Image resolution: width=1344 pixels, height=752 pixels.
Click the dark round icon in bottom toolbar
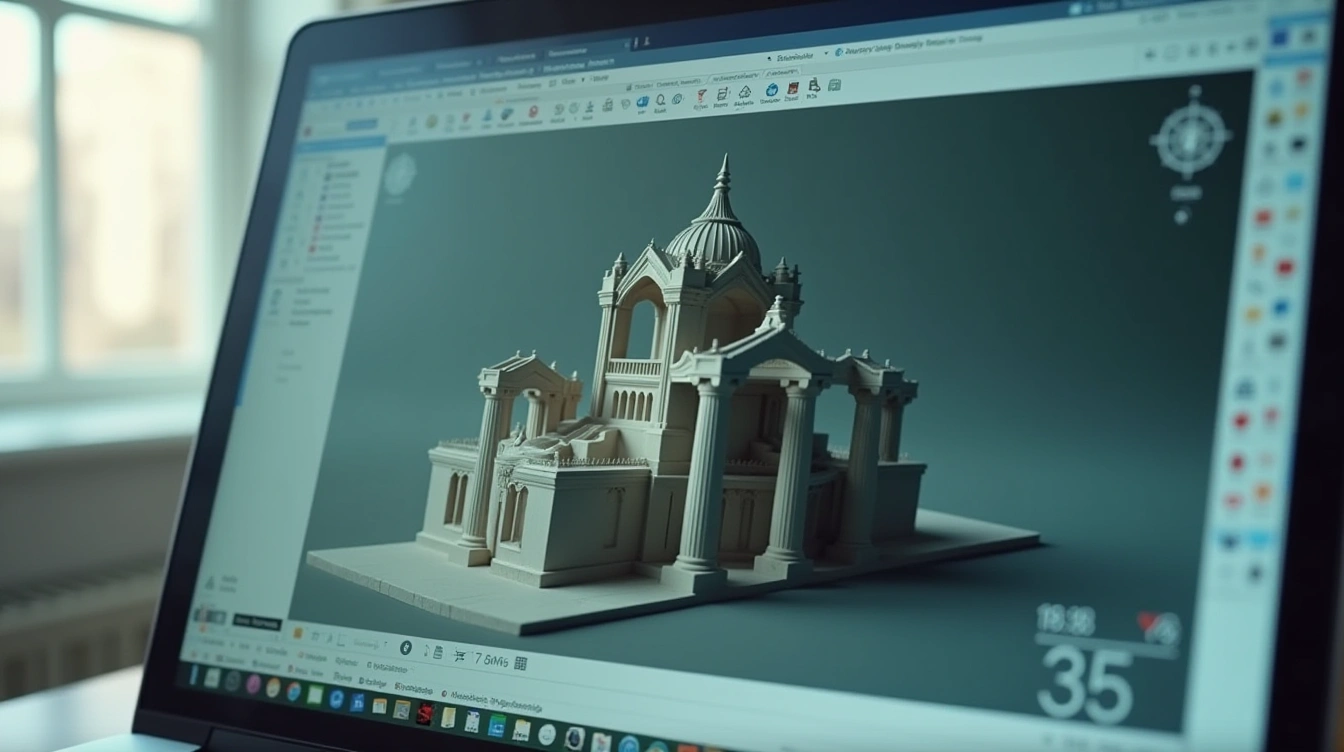point(406,647)
